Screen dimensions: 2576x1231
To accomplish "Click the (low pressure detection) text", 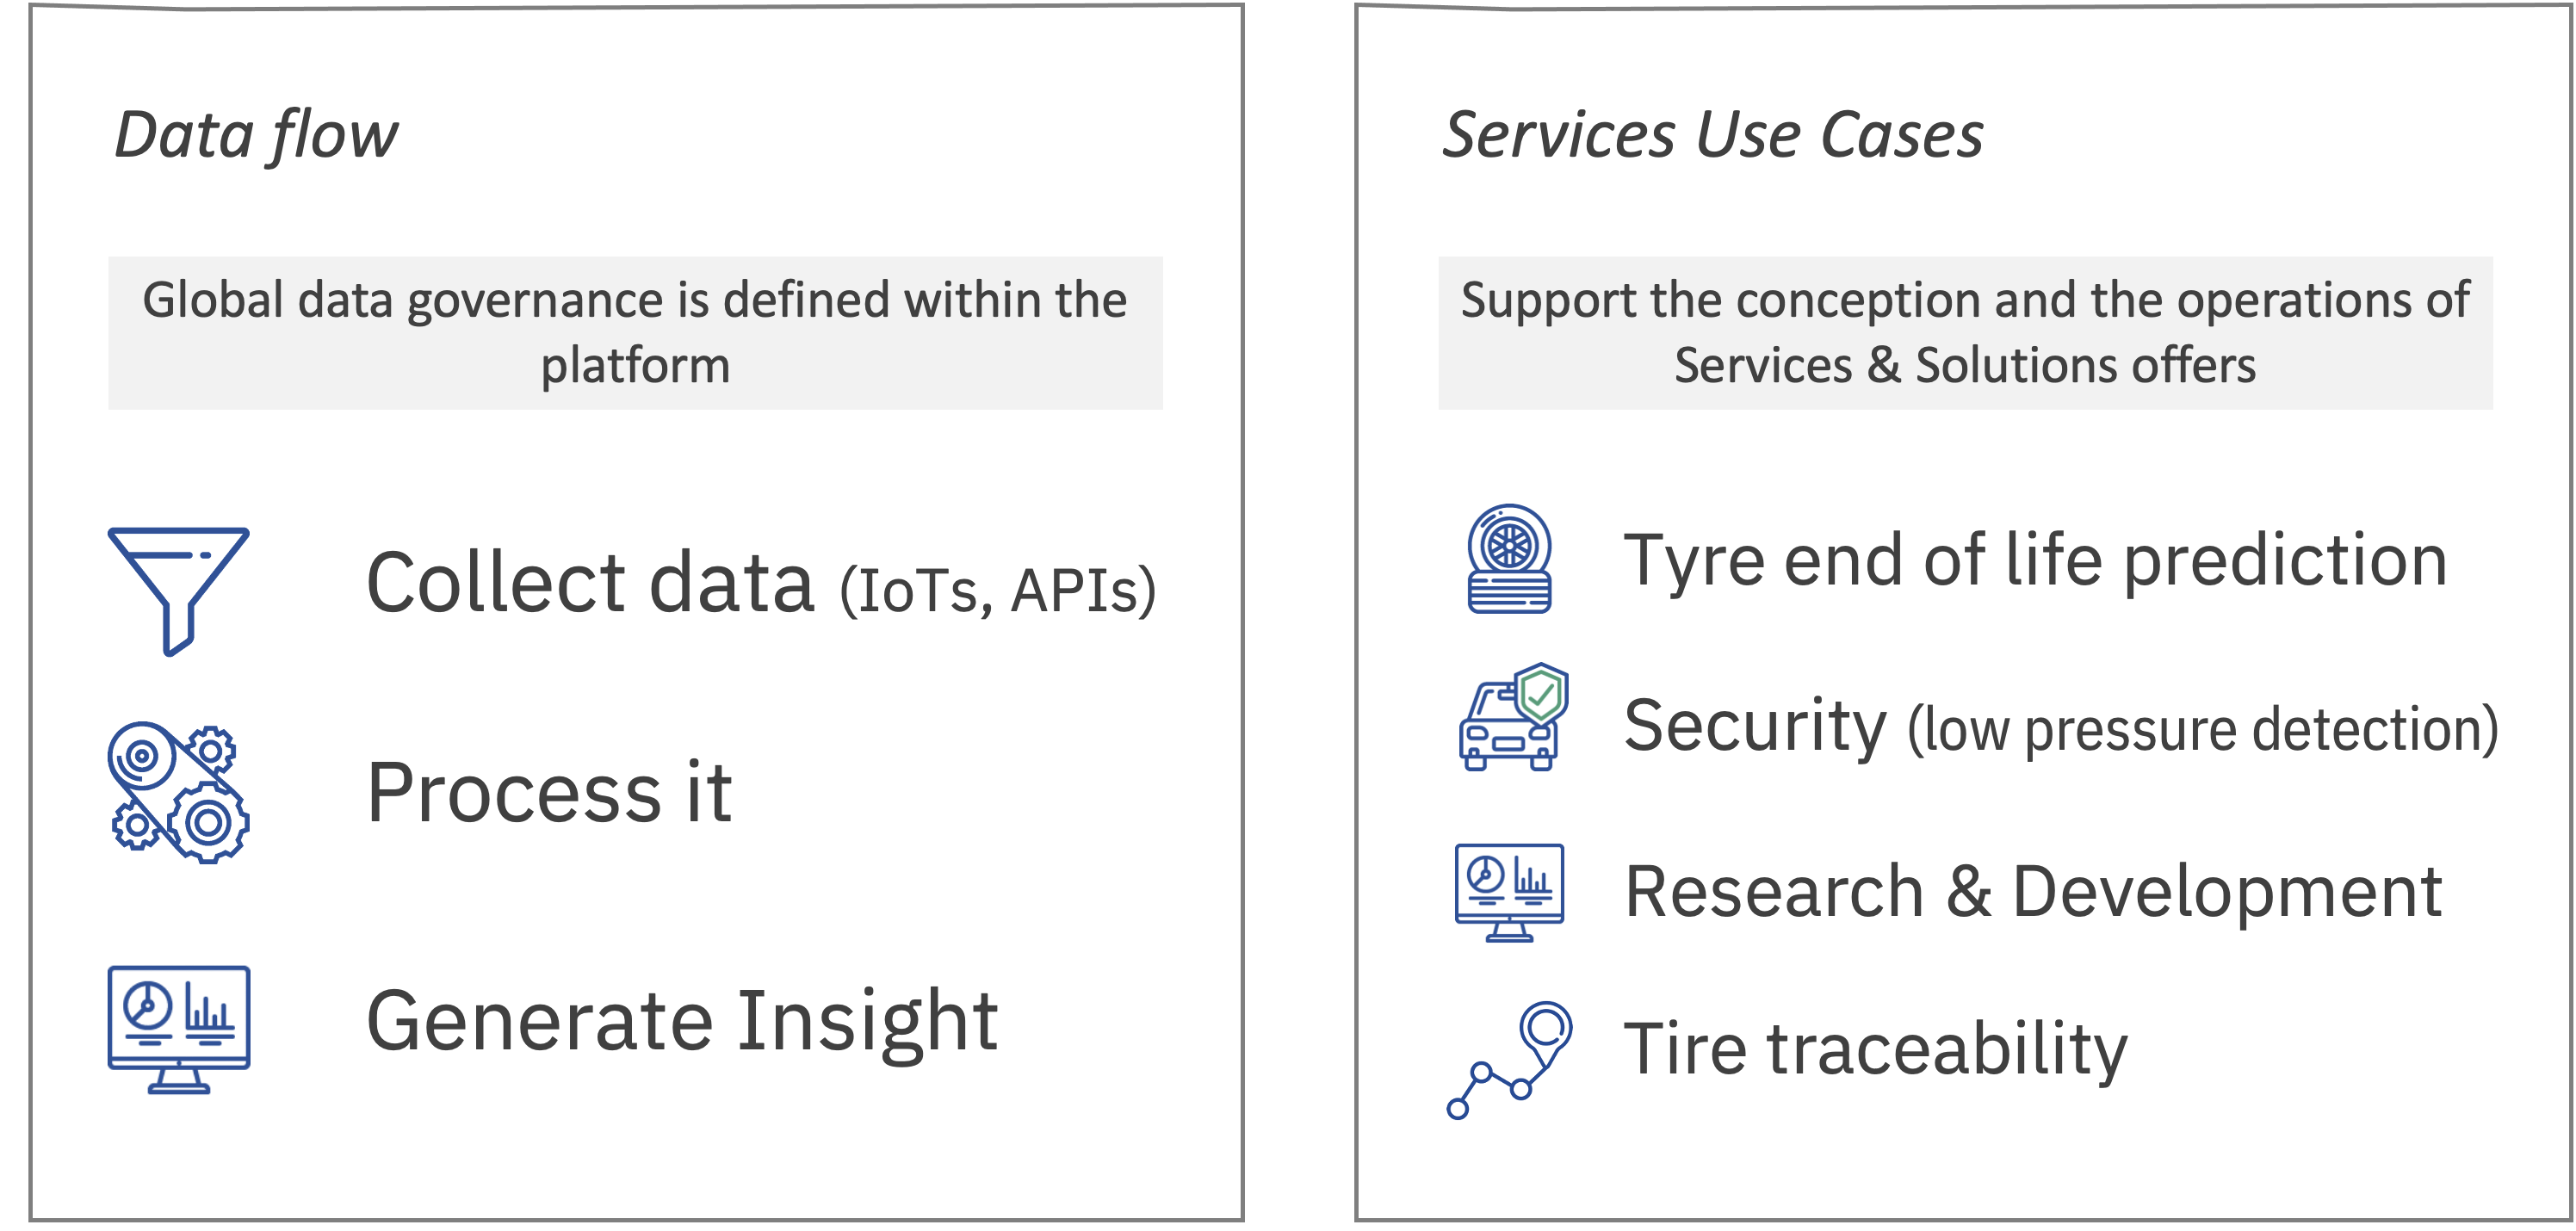I will point(2202,729).
